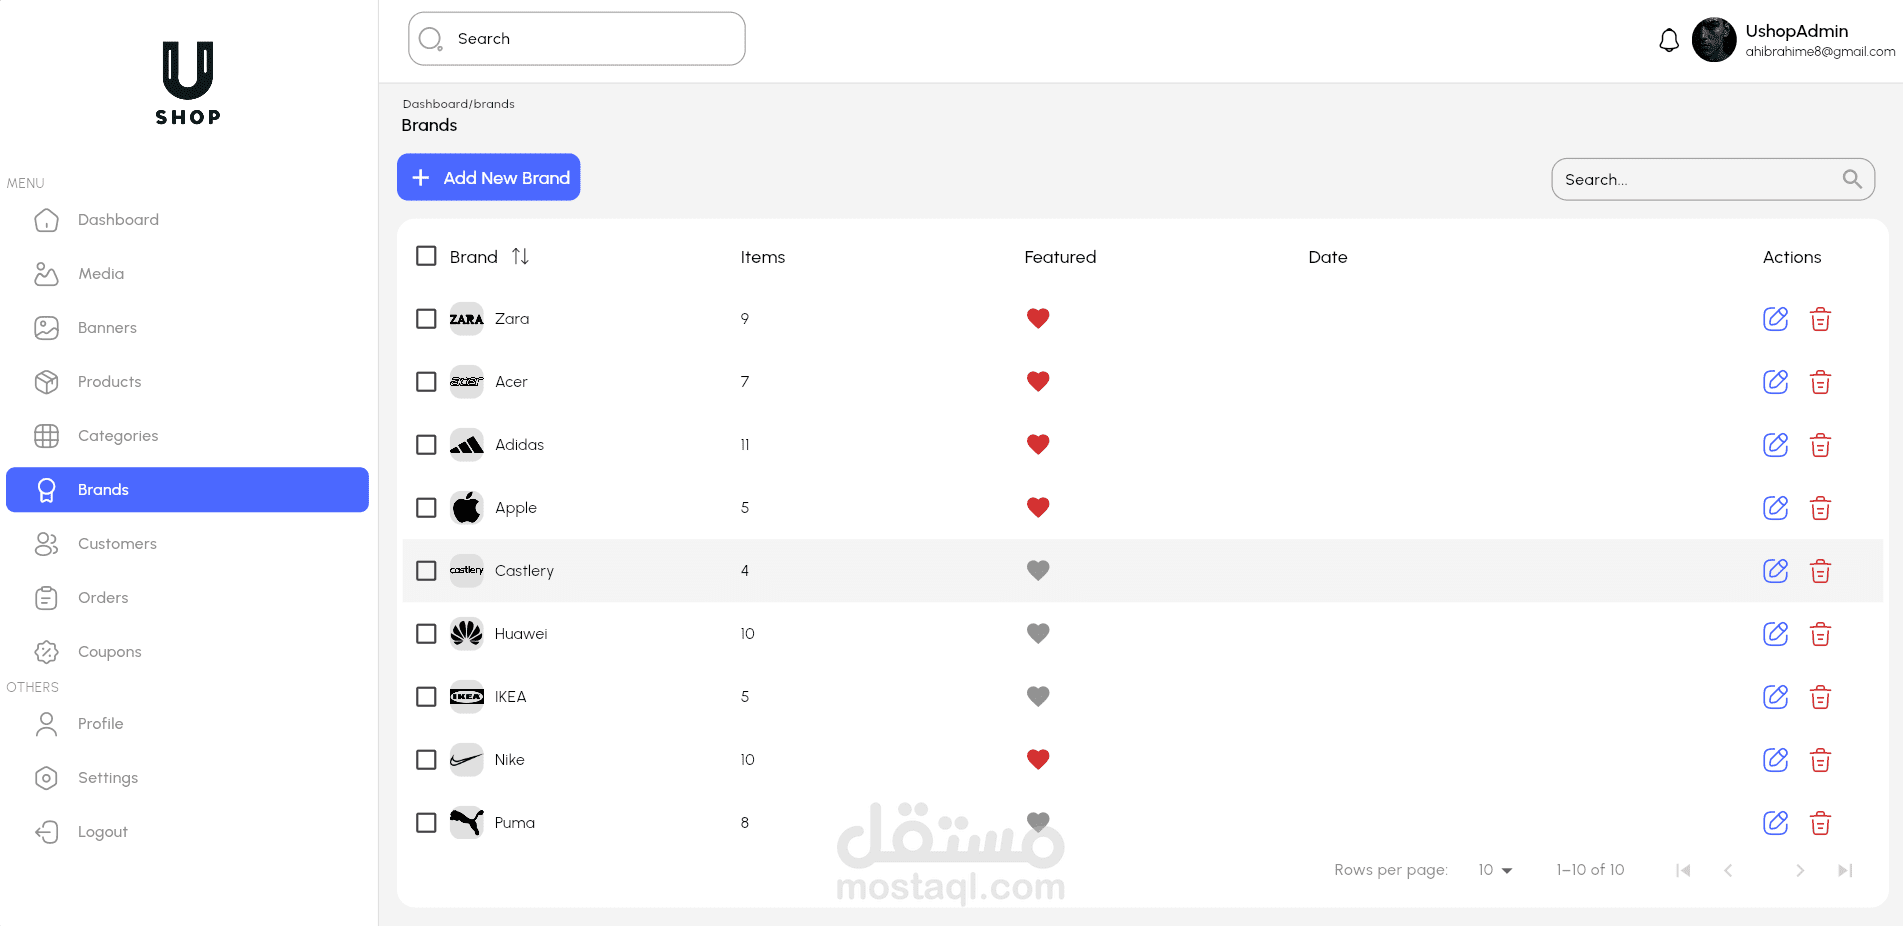Open rows per page dropdown
Viewport: 1903px width, 926px height.
[1495, 870]
